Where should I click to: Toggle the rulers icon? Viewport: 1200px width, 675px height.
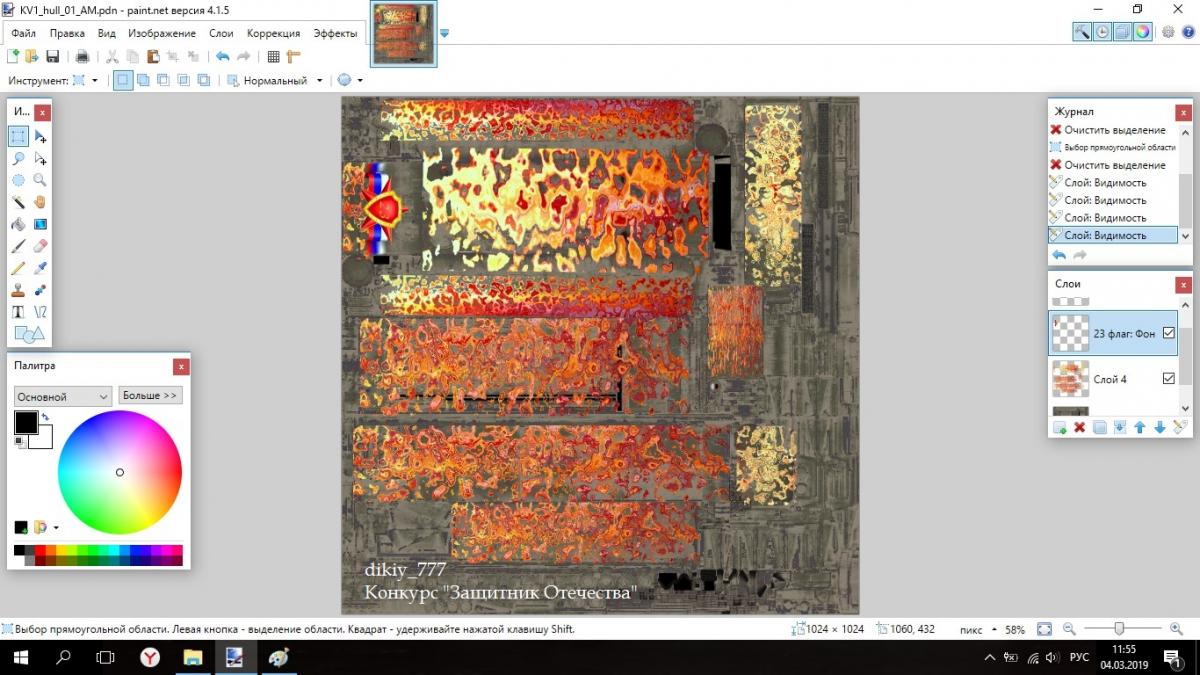tap(293, 57)
